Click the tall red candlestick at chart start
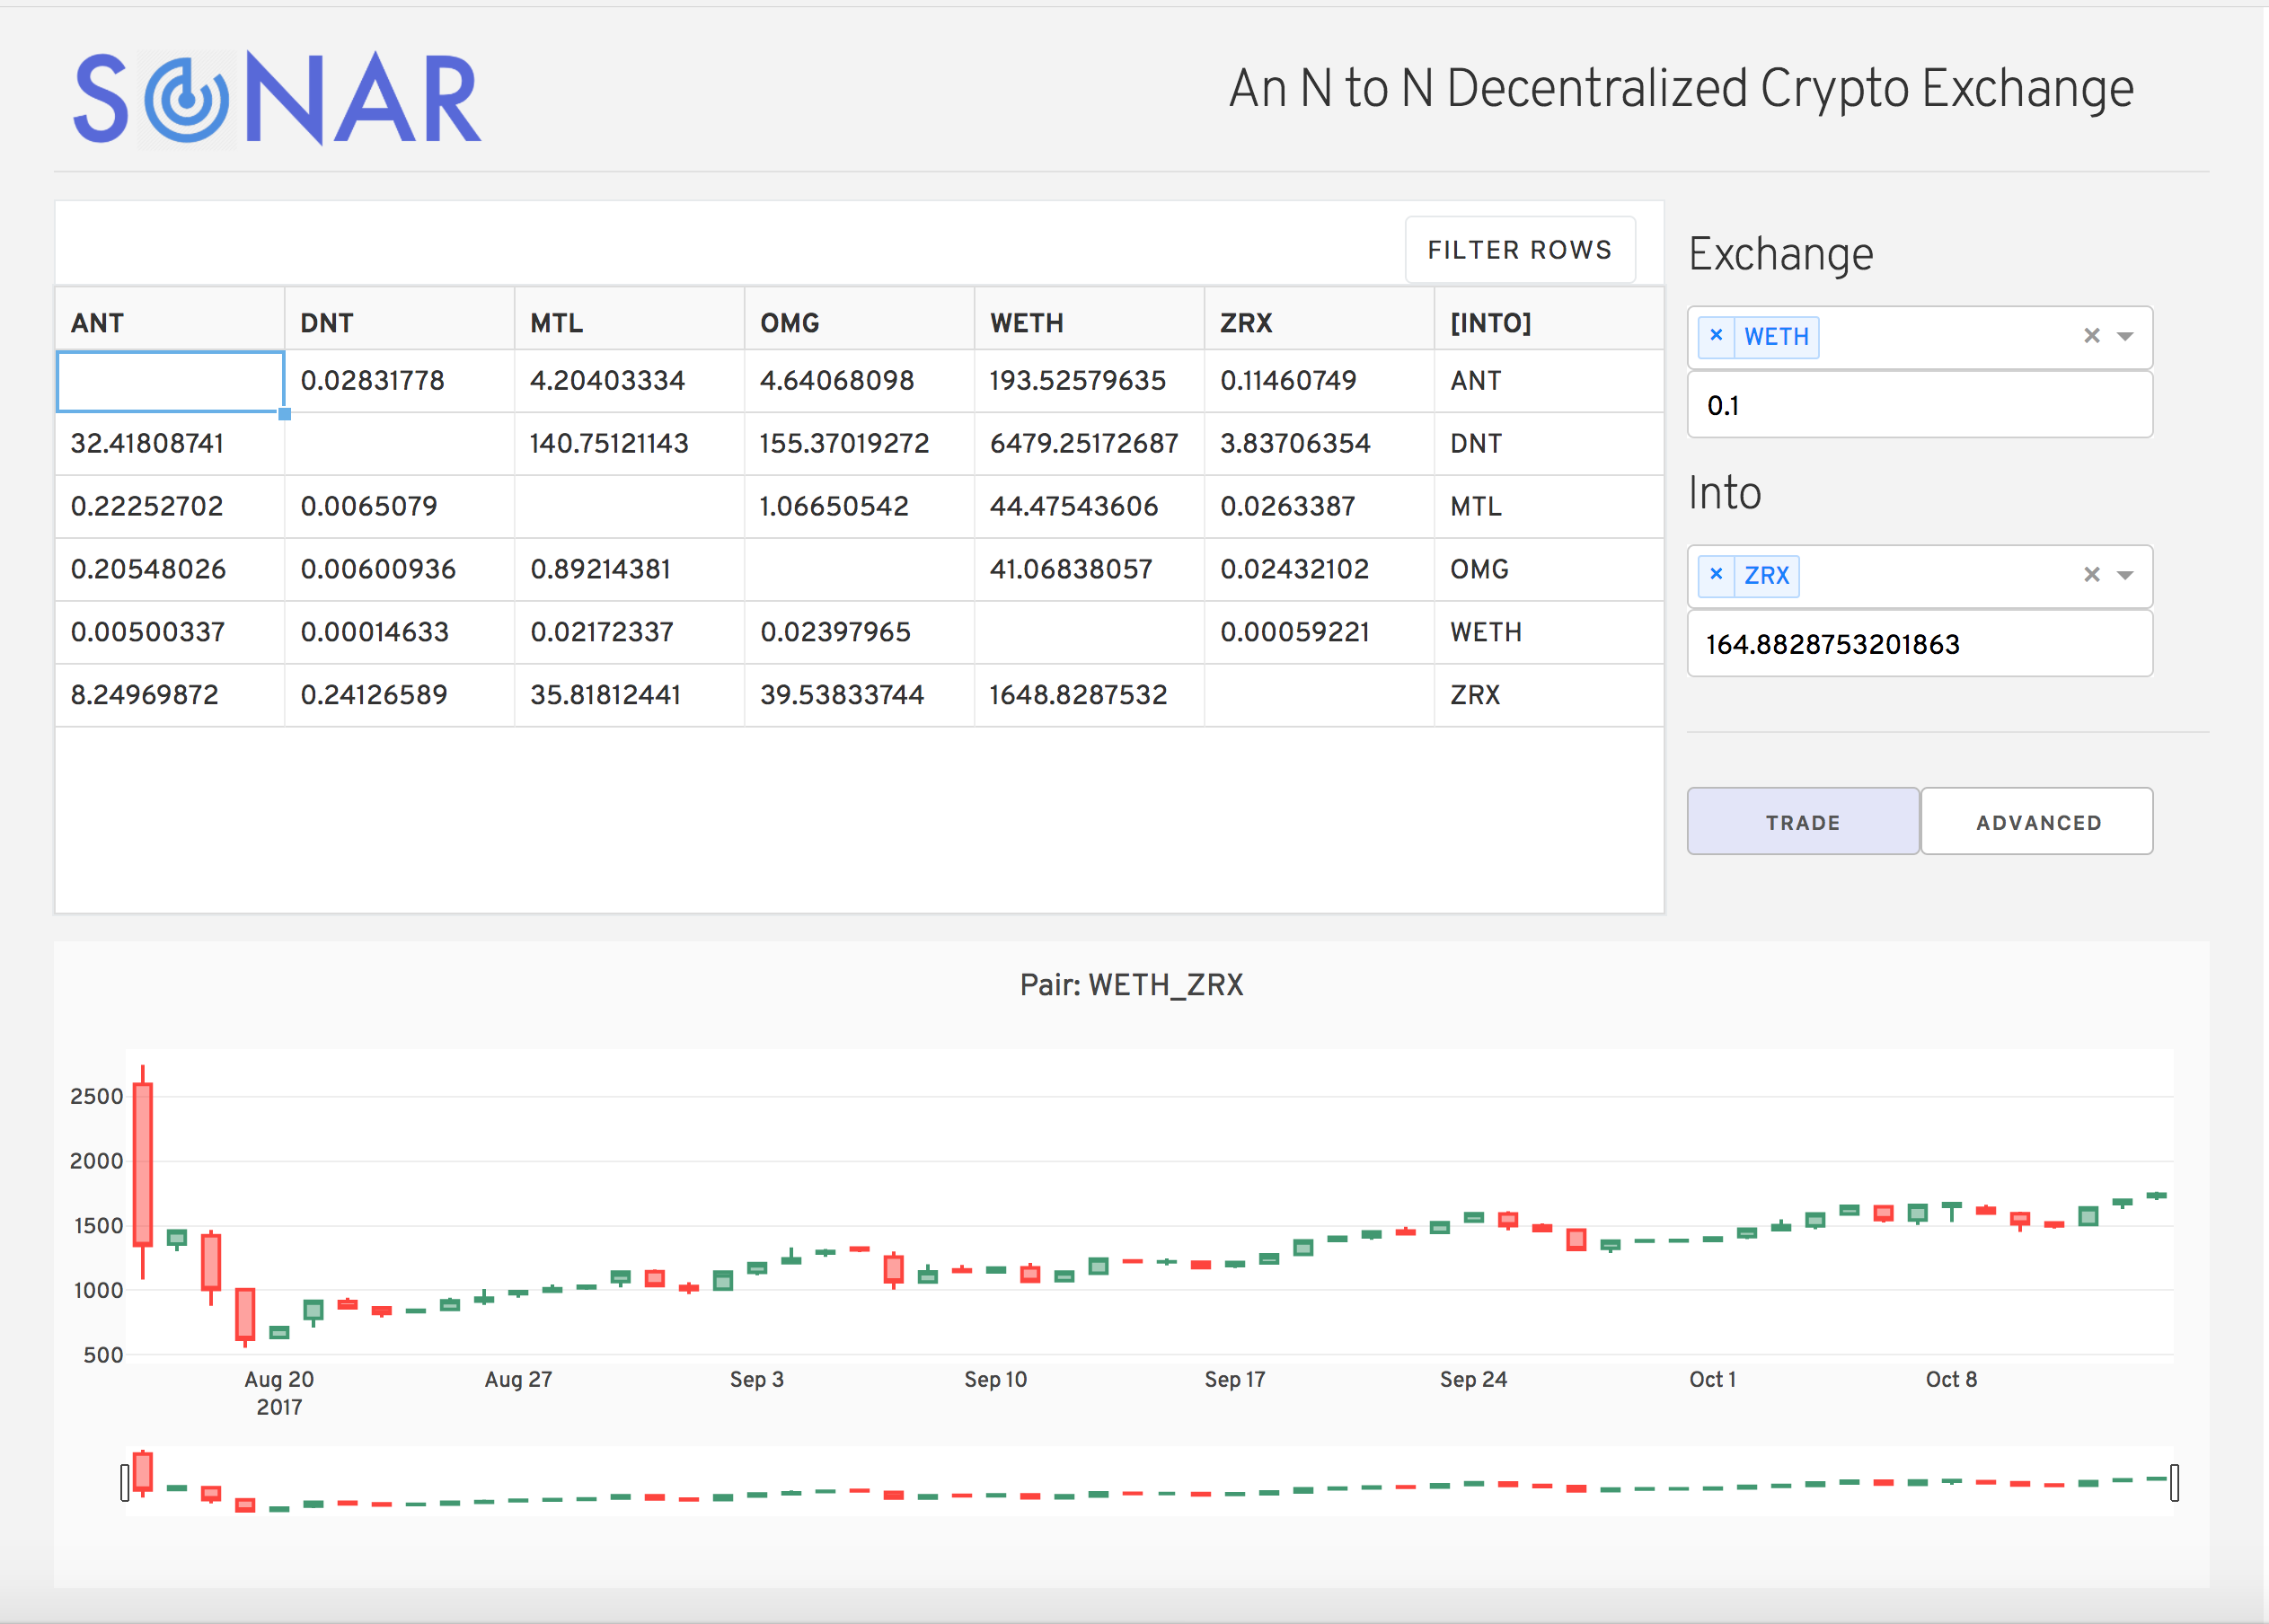Viewport: 2269px width, 1624px height. pos(143,1165)
